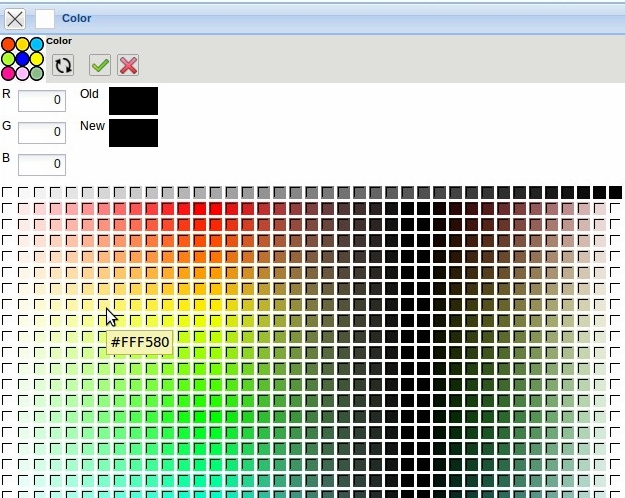Click the white square icon beside Color title
625x498 pixels.
[x=45, y=18]
